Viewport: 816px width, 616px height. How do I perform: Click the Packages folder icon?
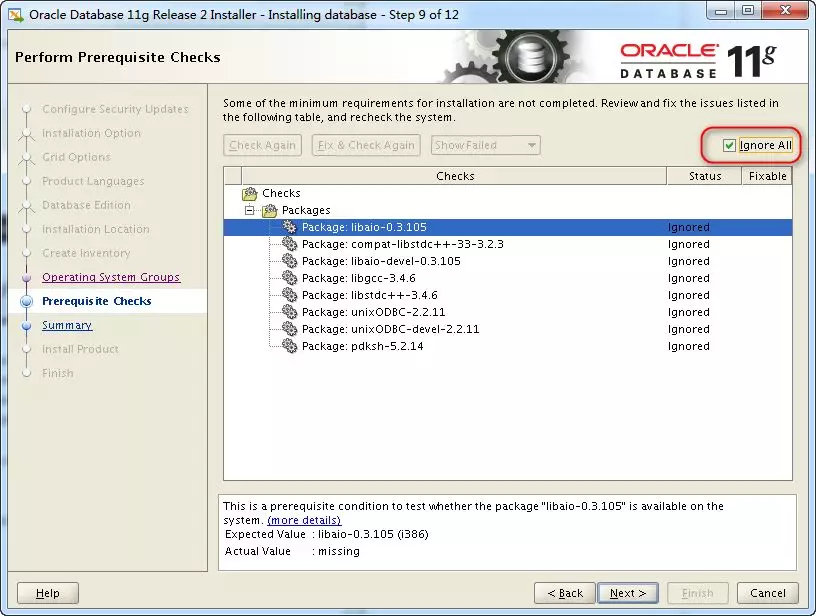point(270,210)
